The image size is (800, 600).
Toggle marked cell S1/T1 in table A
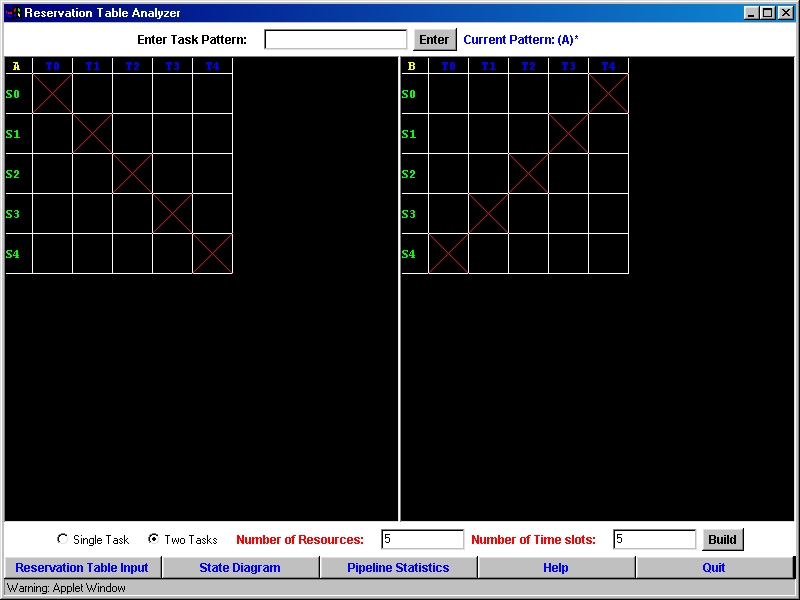93,134
